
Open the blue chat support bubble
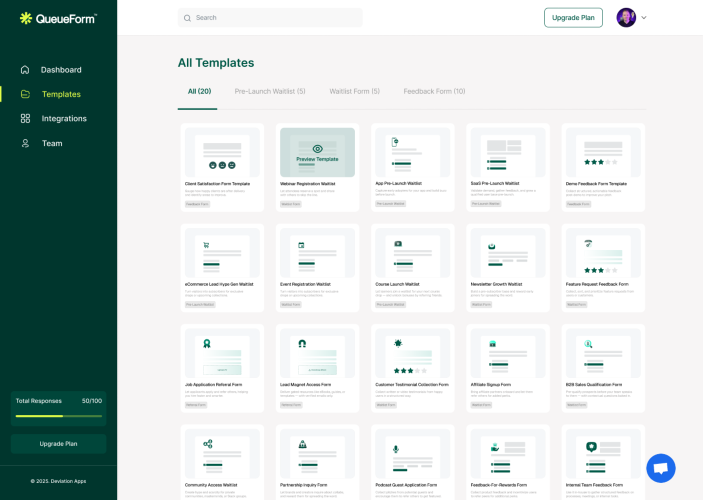[660, 468]
